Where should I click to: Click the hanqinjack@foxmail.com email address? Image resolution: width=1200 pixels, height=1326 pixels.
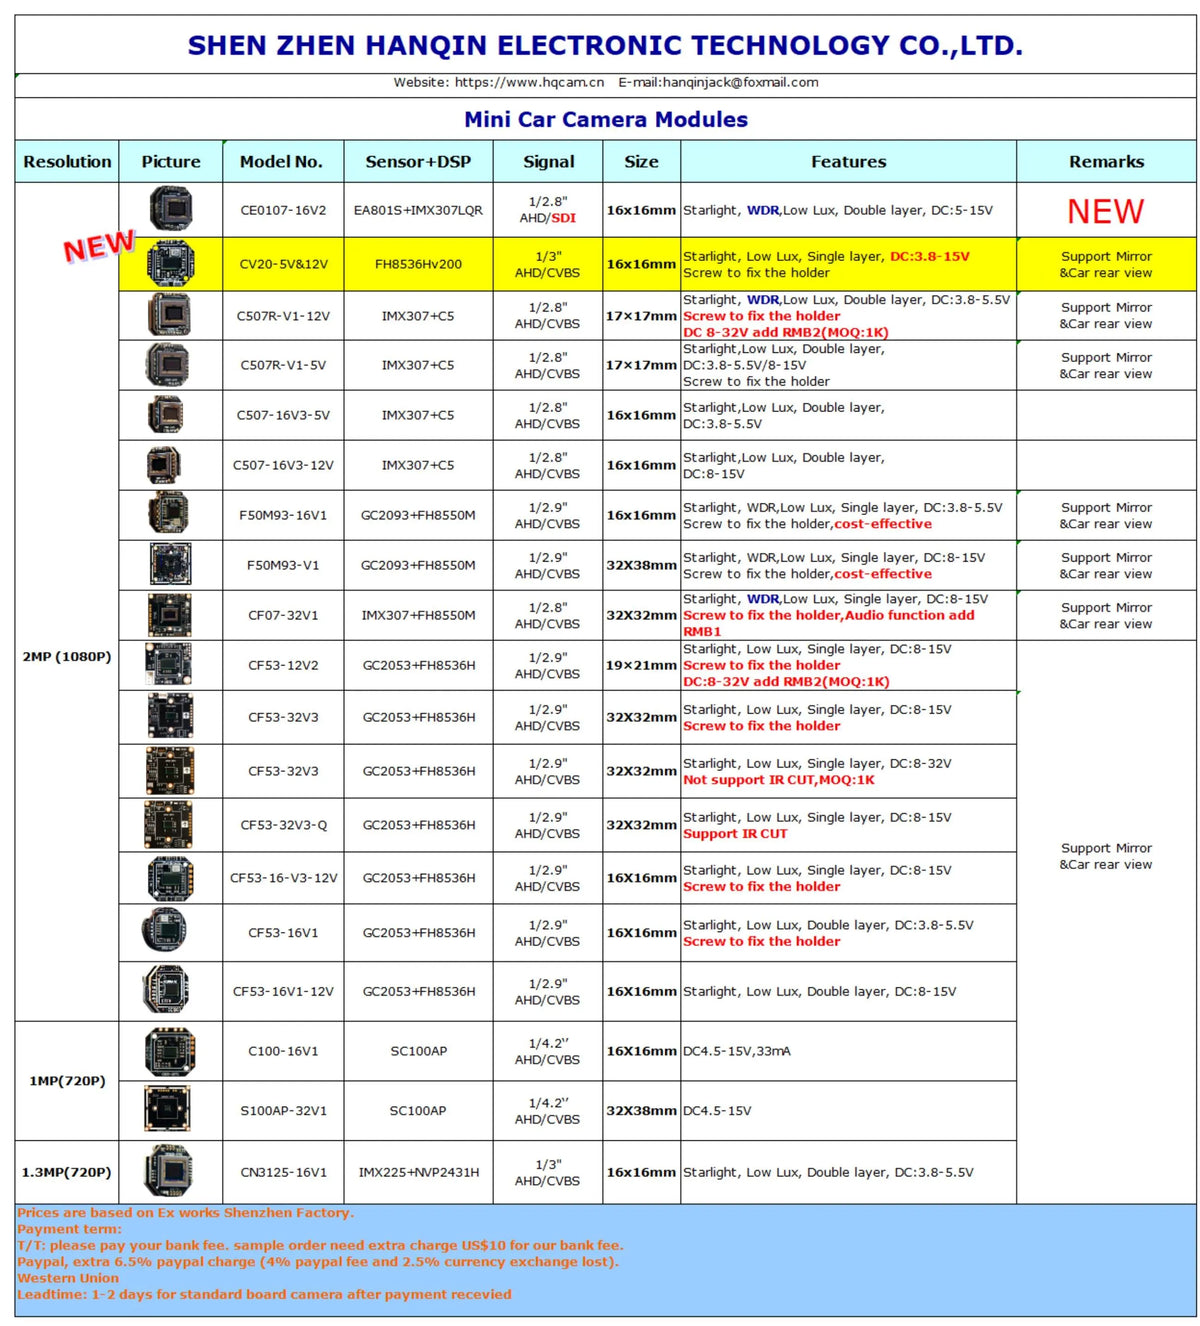(740, 82)
